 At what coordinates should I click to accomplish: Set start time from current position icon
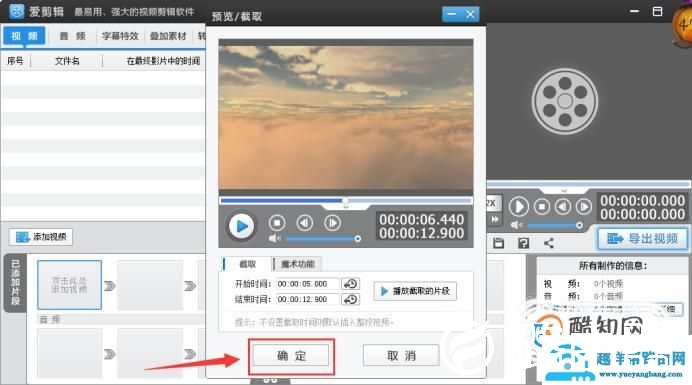coord(351,284)
